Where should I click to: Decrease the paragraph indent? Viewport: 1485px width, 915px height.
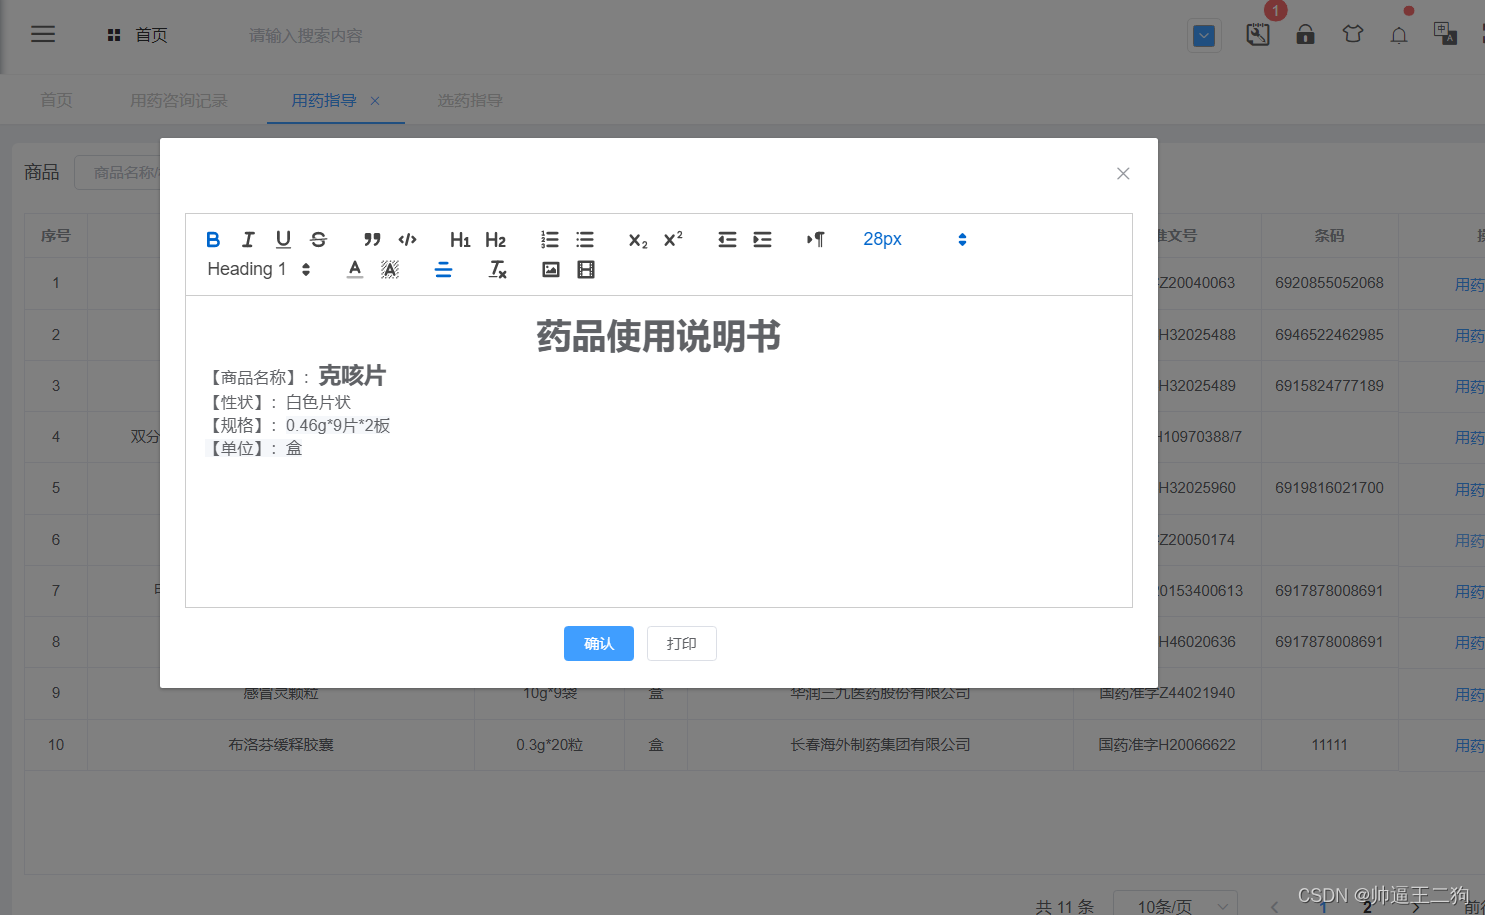727,239
